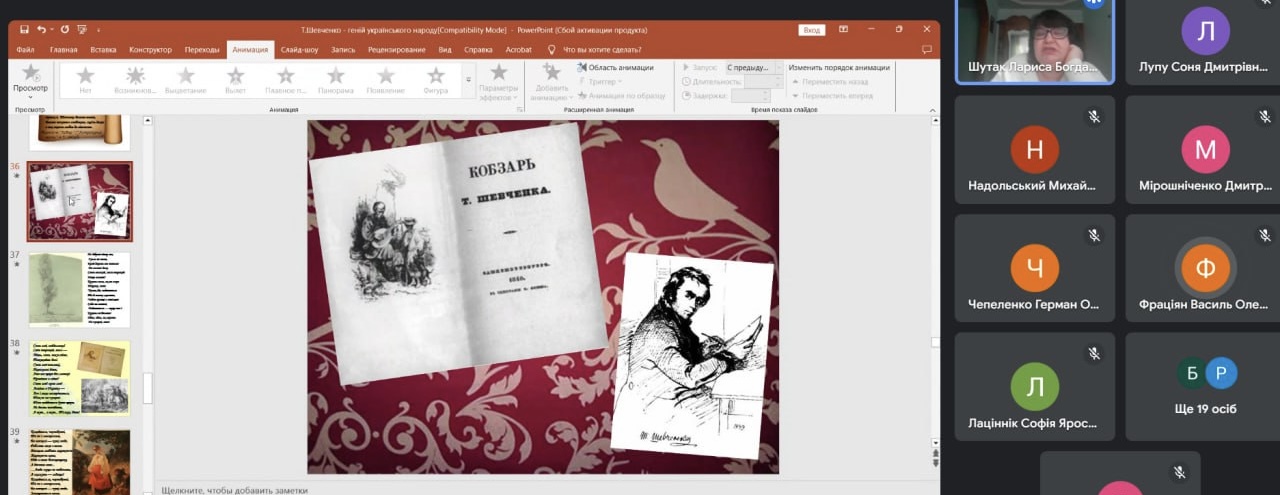Image resolution: width=1280 pixels, height=495 pixels.
Task: Open the Переходы tab
Action: click(x=202, y=49)
